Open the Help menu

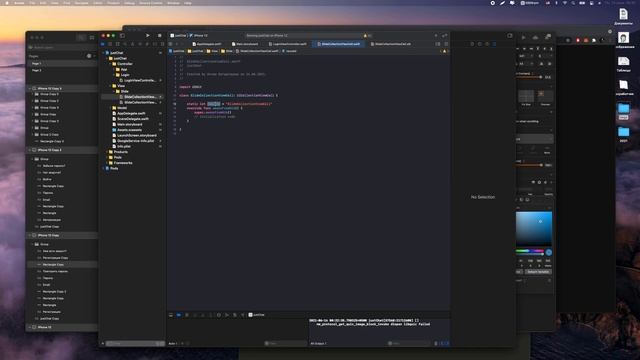(x=188, y=3)
